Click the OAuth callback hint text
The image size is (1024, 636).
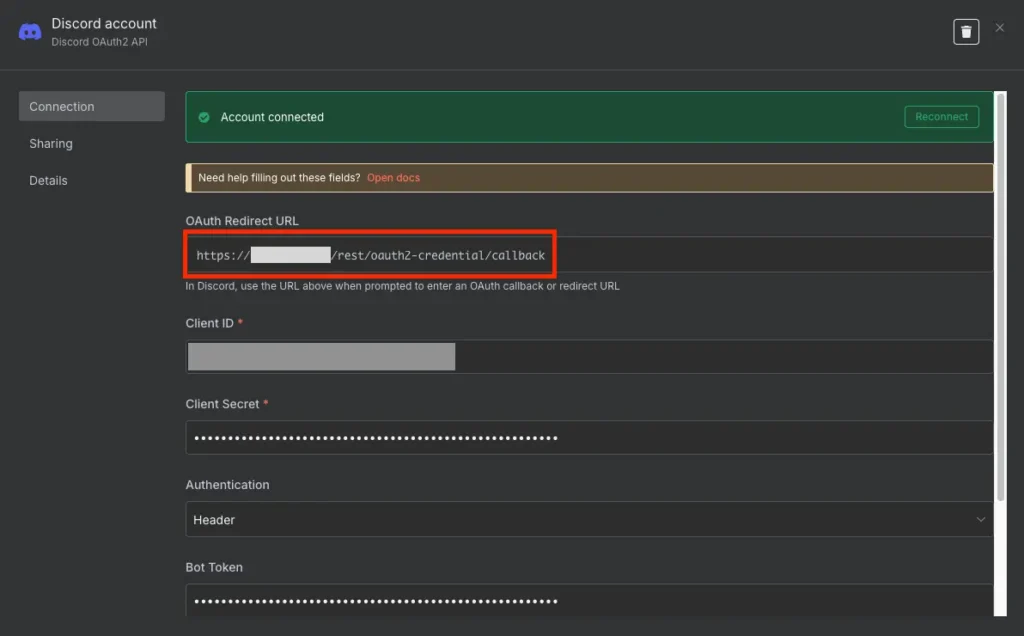pos(402,286)
